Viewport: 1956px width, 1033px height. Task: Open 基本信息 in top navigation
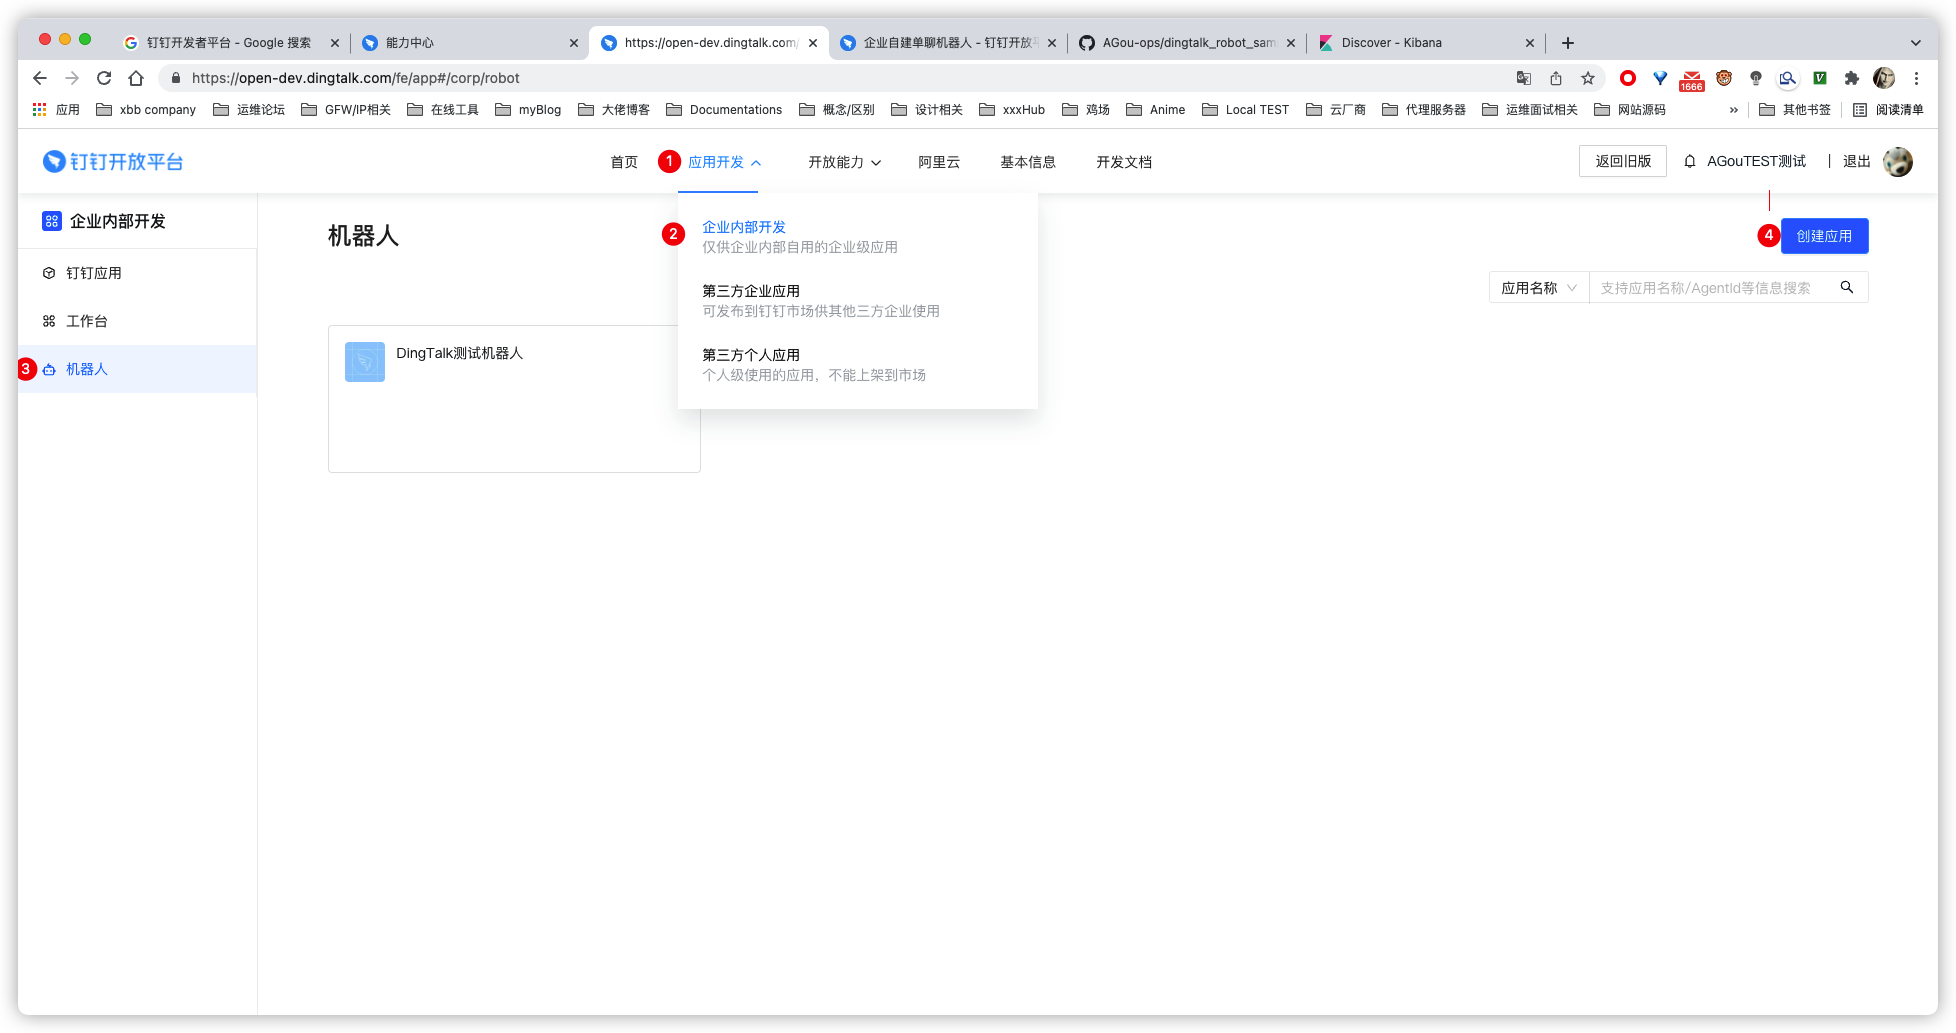[1028, 162]
